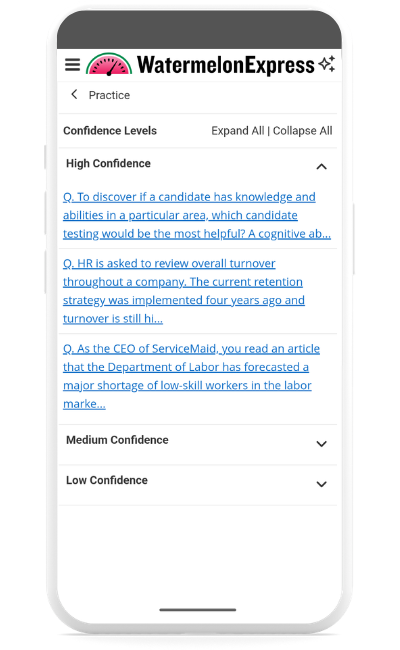
Task: Expand the Low Confidence section chevron
Action: [x=321, y=484]
